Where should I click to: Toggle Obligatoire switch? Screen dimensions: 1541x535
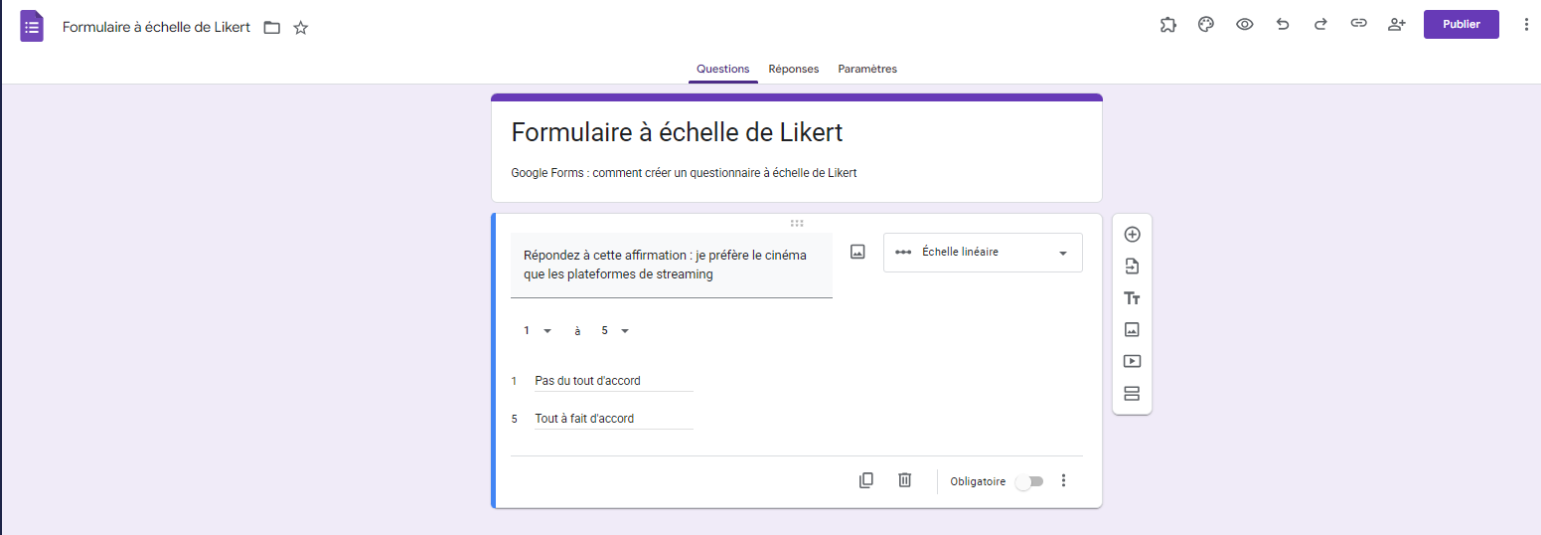click(x=1028, y=481)
